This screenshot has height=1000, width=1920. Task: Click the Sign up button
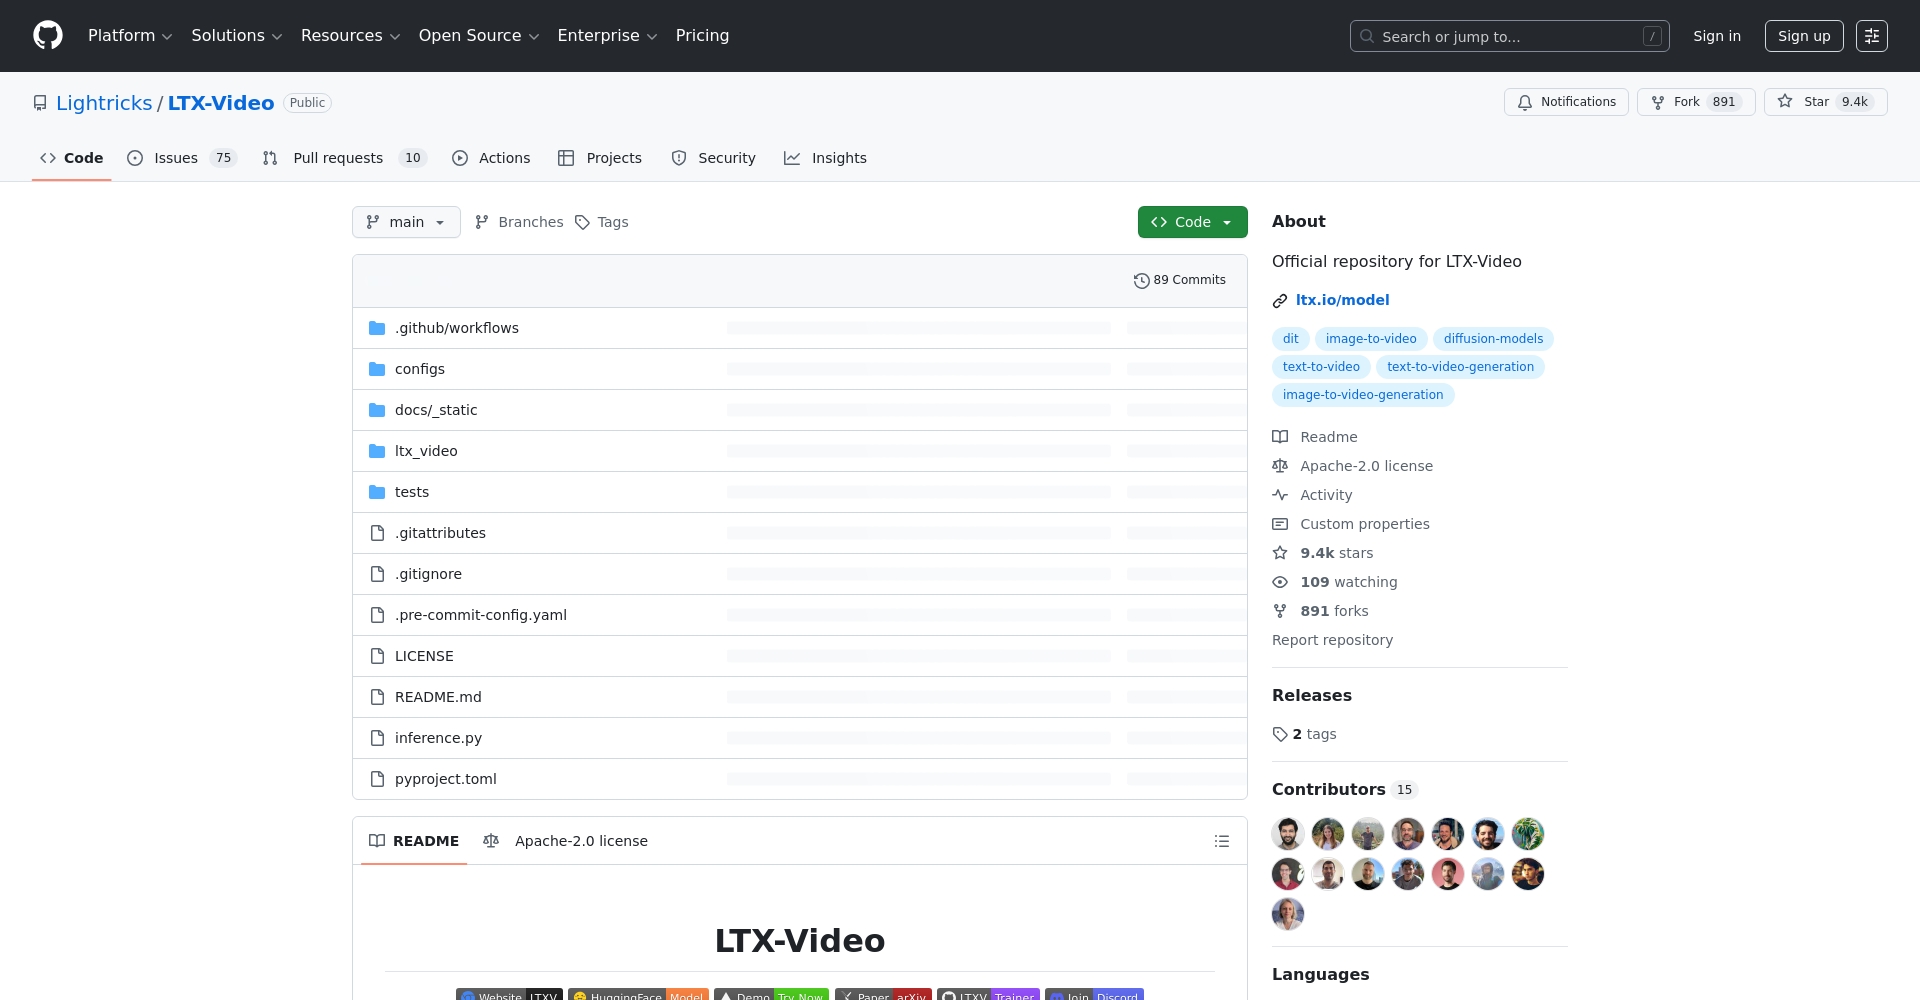click(x=1803, y=36)
